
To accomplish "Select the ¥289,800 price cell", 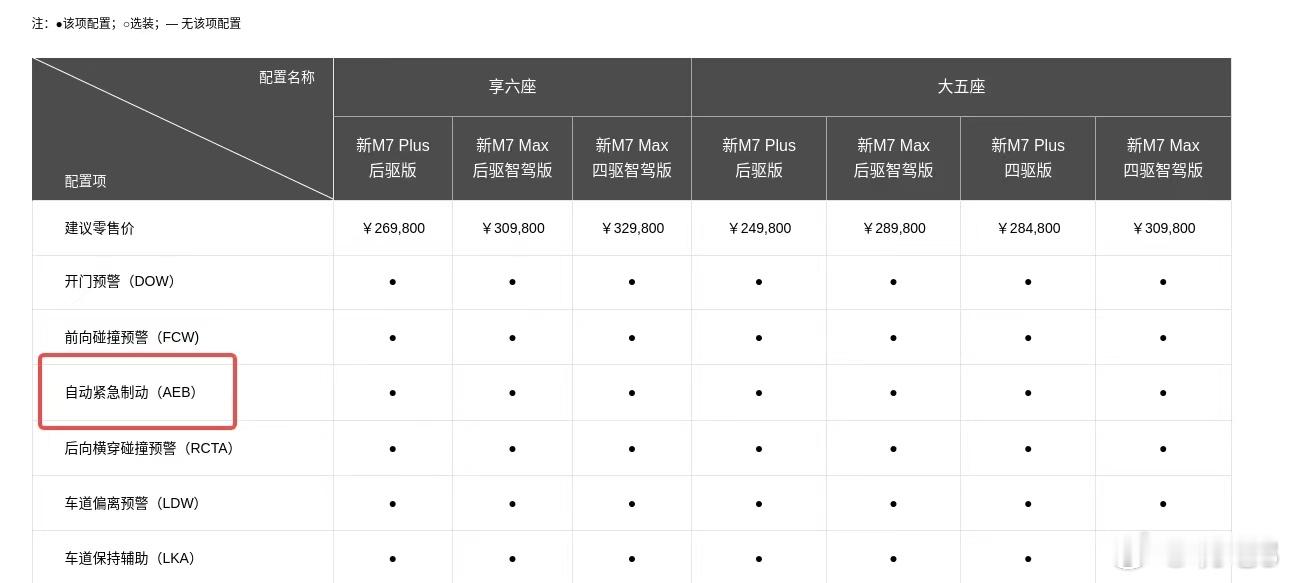I will tap(893, 228).
